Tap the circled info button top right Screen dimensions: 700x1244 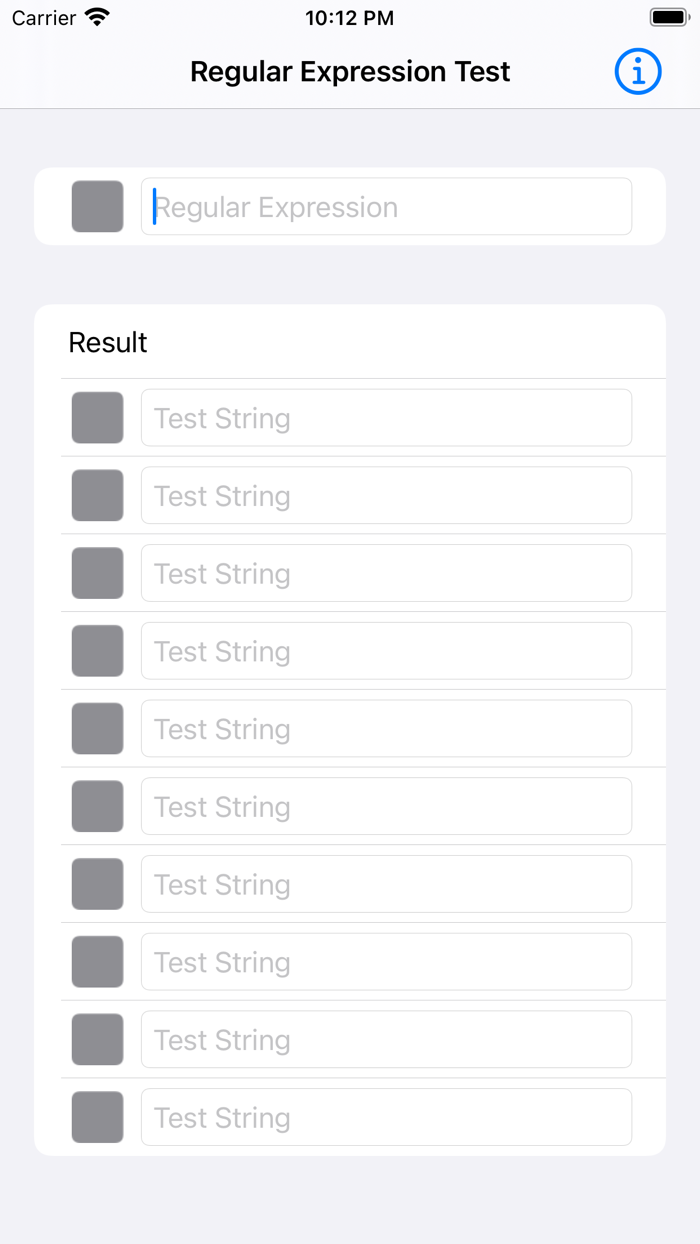click(638, 71)
